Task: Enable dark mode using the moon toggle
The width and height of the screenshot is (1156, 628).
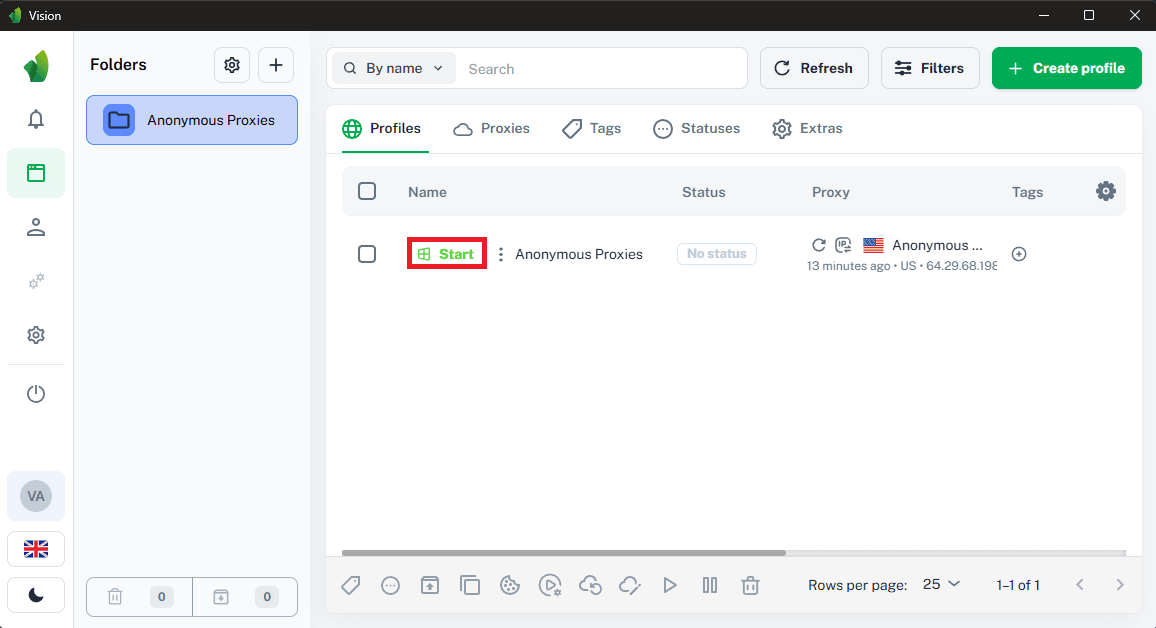Action: pos(36,595)
